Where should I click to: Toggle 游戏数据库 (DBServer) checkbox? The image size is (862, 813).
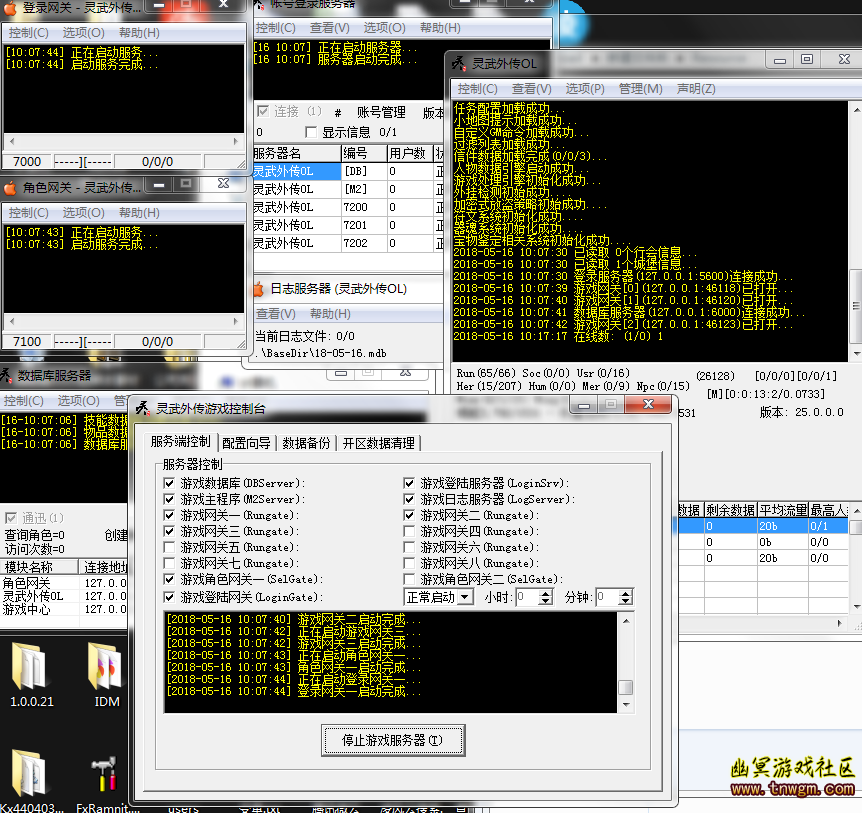pos(169,483)
